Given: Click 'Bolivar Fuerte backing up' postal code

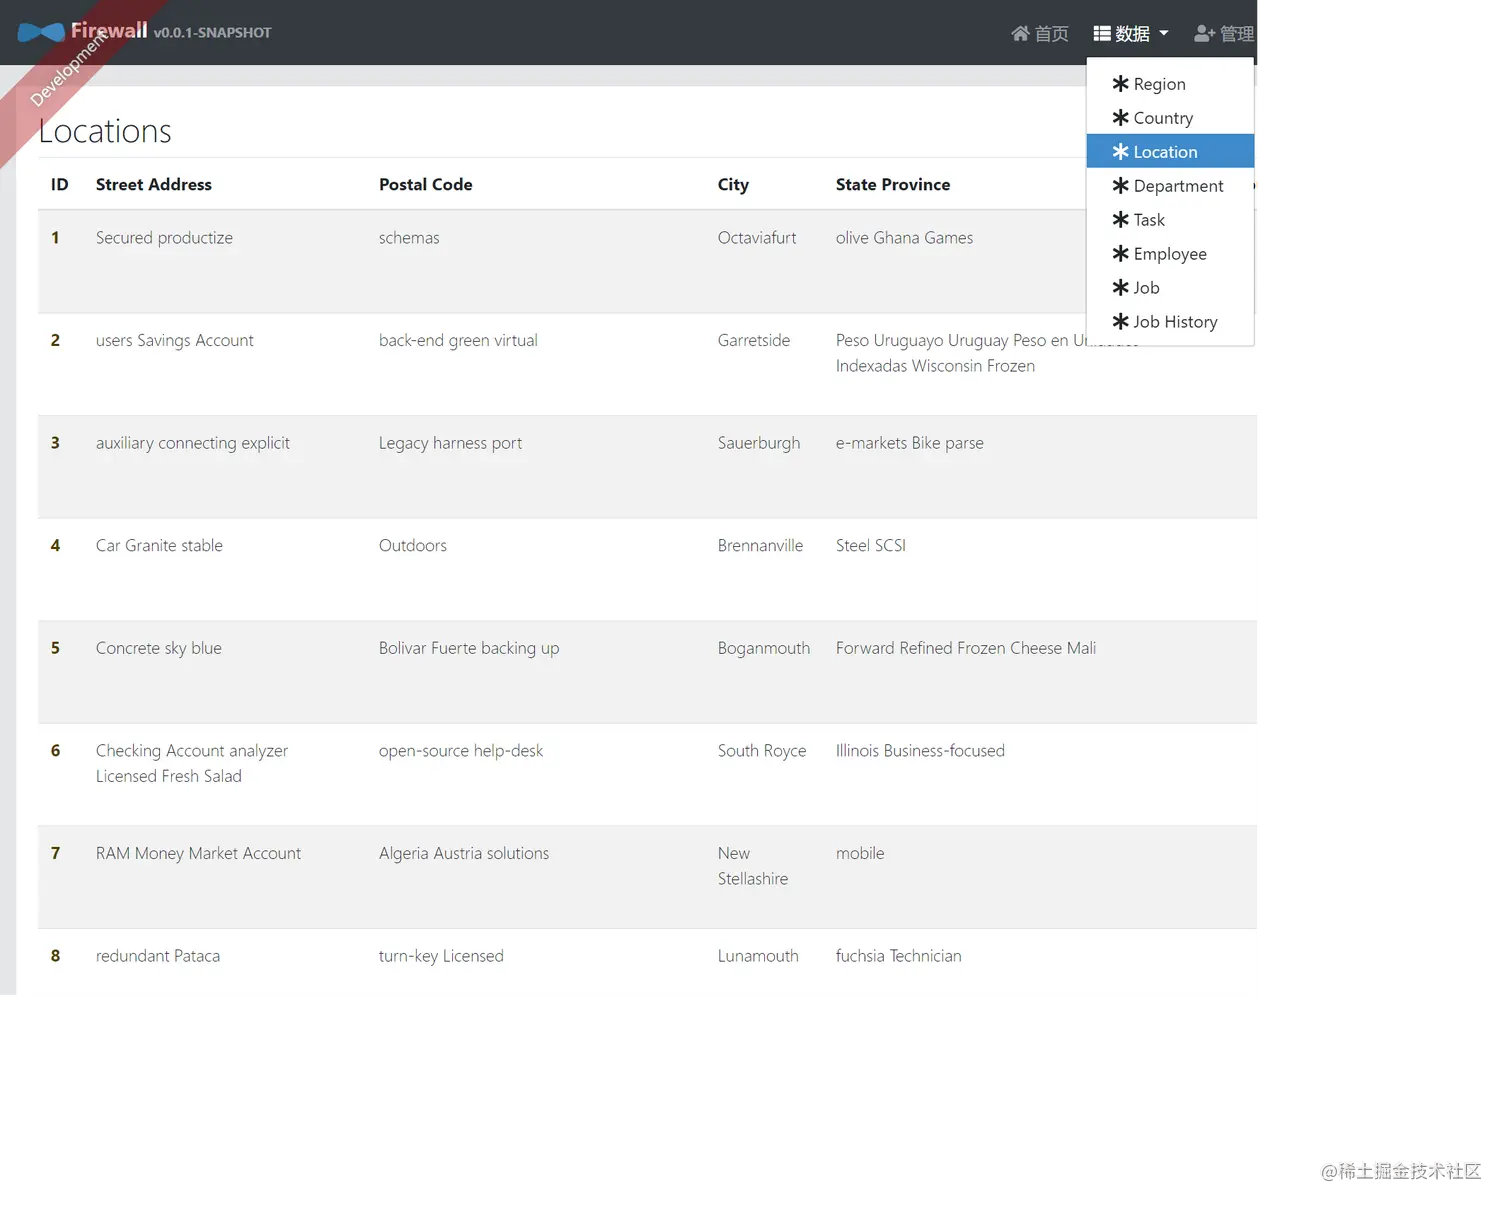Looking at the screenshot, I should (469, 648).
